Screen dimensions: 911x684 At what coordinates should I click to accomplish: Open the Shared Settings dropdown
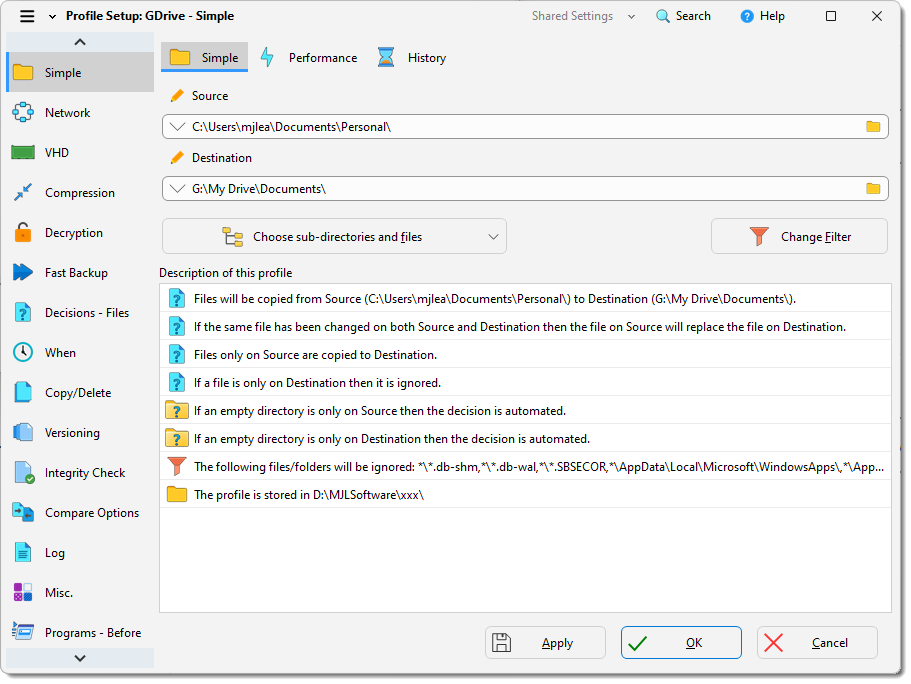click(x=583, y=15)
